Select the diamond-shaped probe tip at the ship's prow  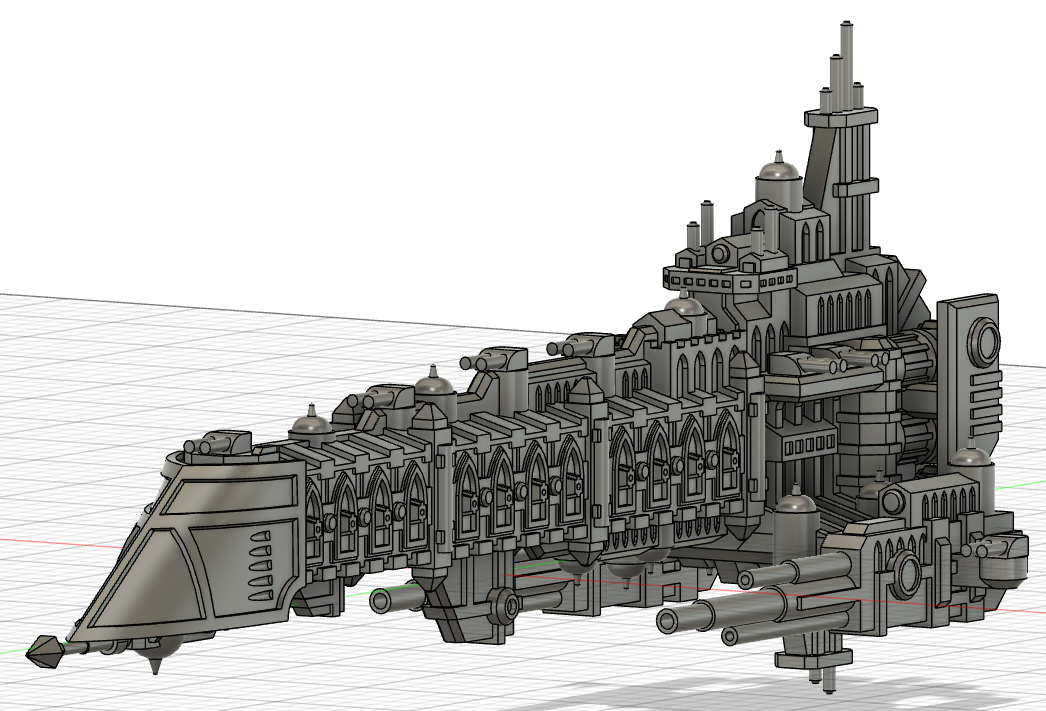click(47, 650)
